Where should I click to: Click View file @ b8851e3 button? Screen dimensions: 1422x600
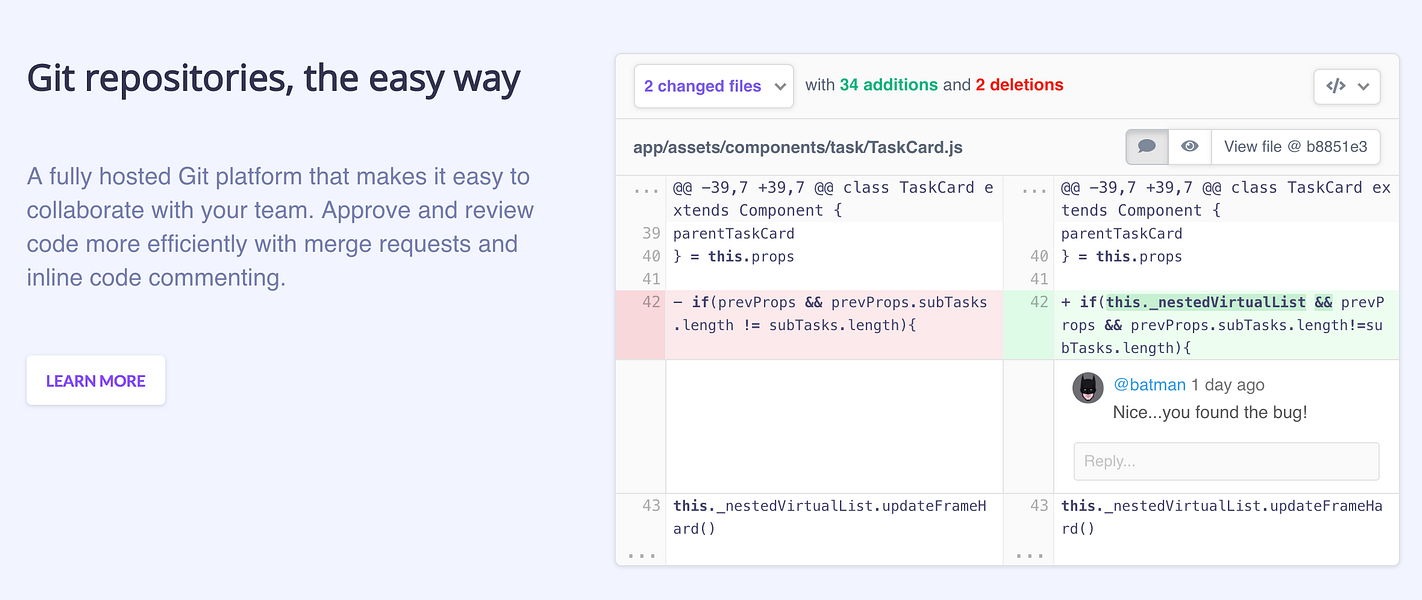1295,146
